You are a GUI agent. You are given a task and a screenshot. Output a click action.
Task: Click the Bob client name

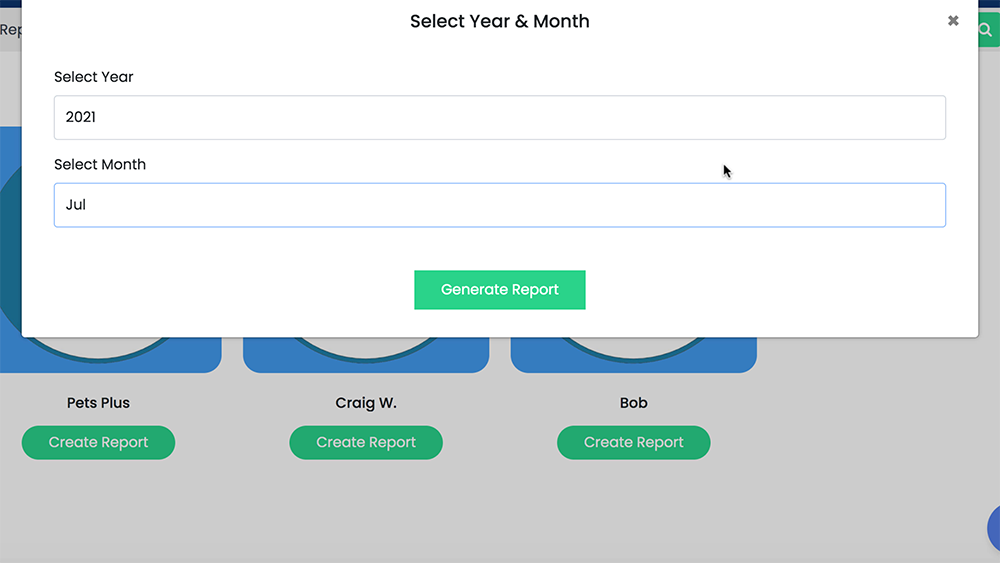[633, 403]
